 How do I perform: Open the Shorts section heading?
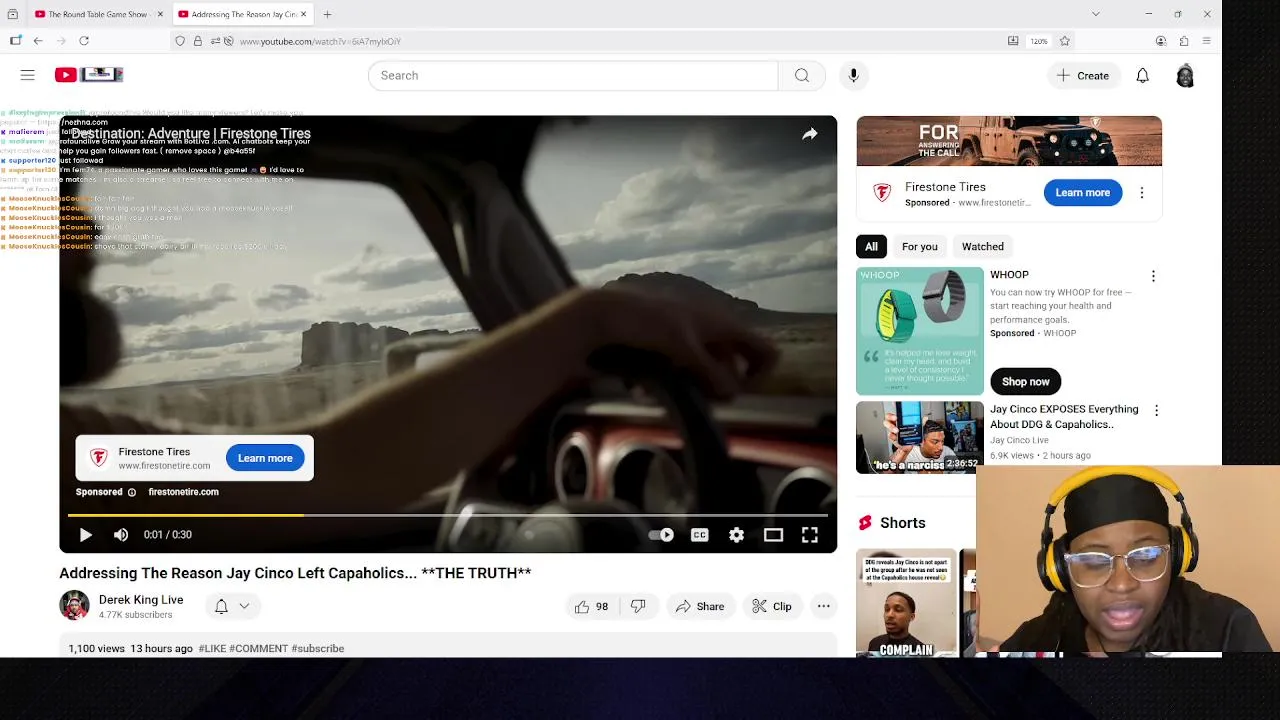902,523
